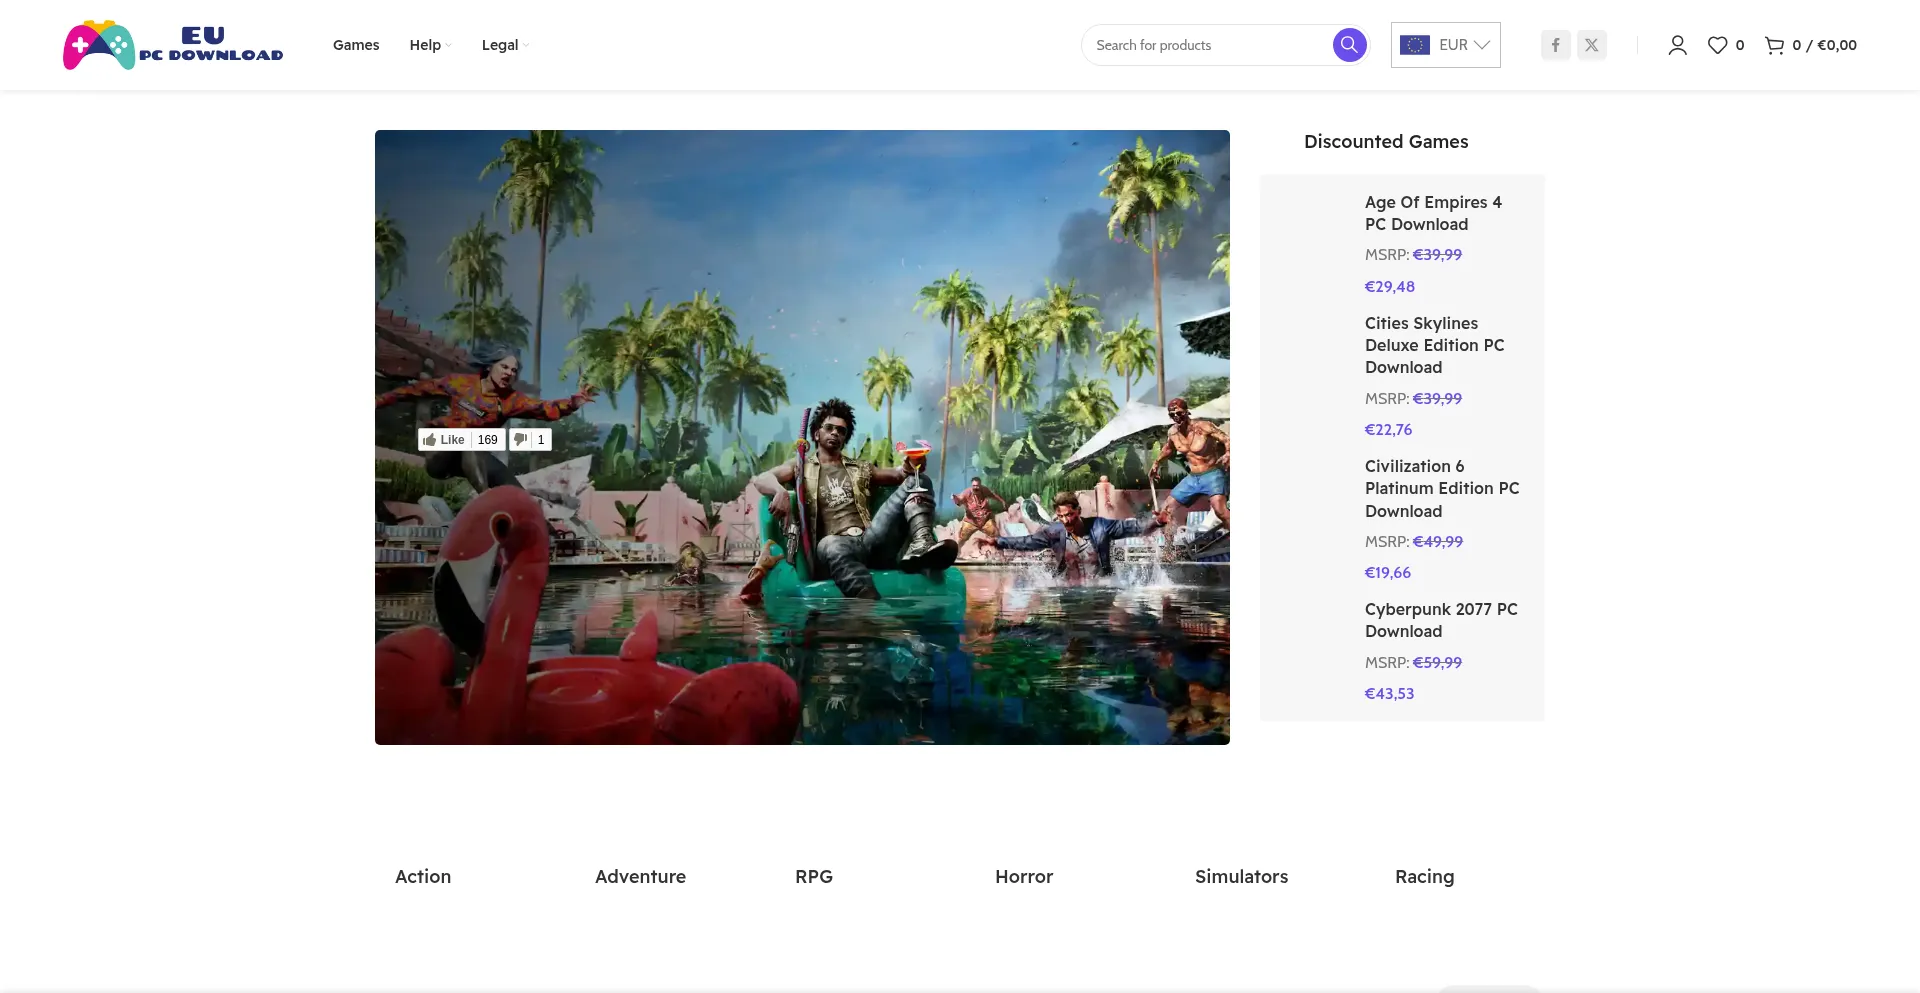Open the Racing category
The height and width of the screenshot is (993, 1920).
pyautogui.click(x=1424, y=876)
